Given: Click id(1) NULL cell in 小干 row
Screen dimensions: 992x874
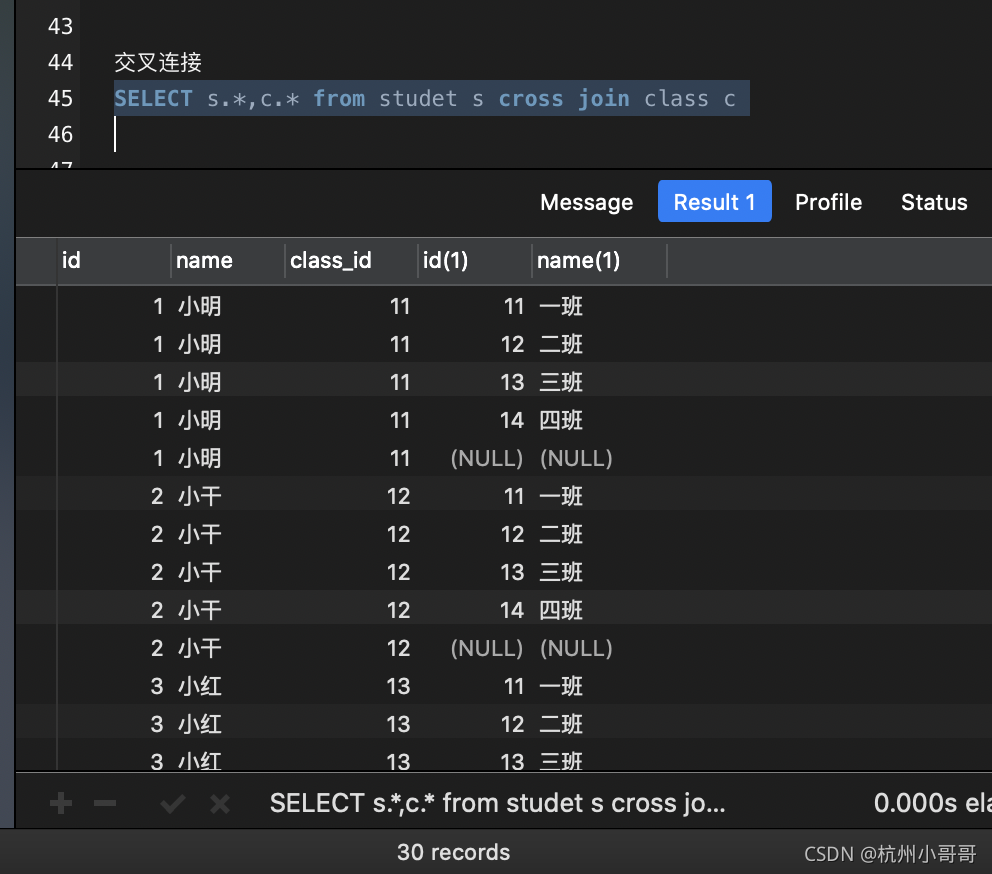Looking at the screenshot, I should click(x=487, y=649).
